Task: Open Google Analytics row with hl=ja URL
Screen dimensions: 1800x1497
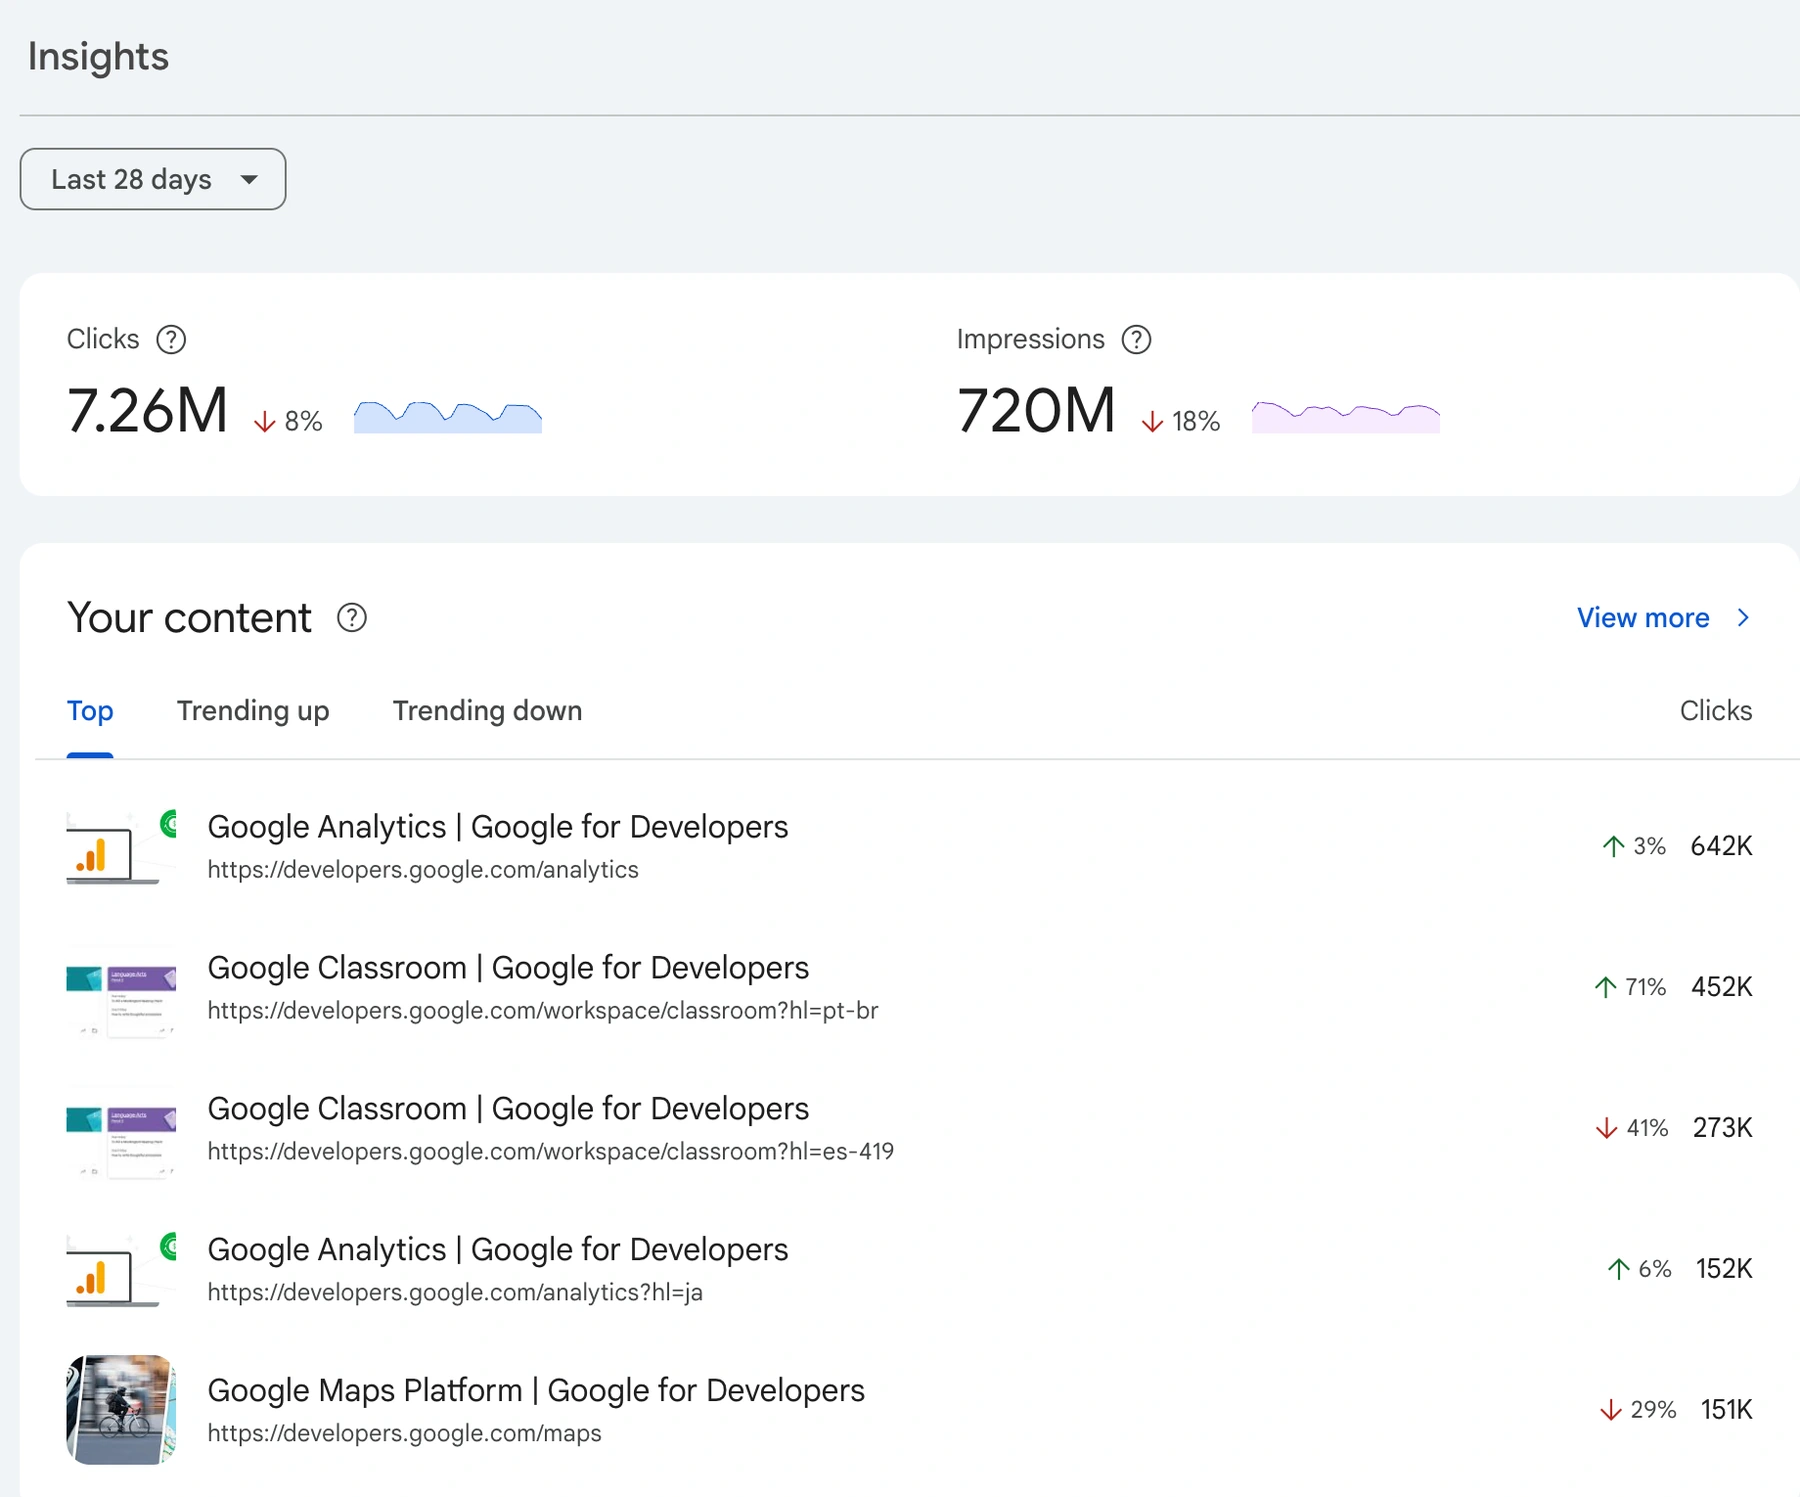Action: pyautogui.click(x=909, y=1270)
